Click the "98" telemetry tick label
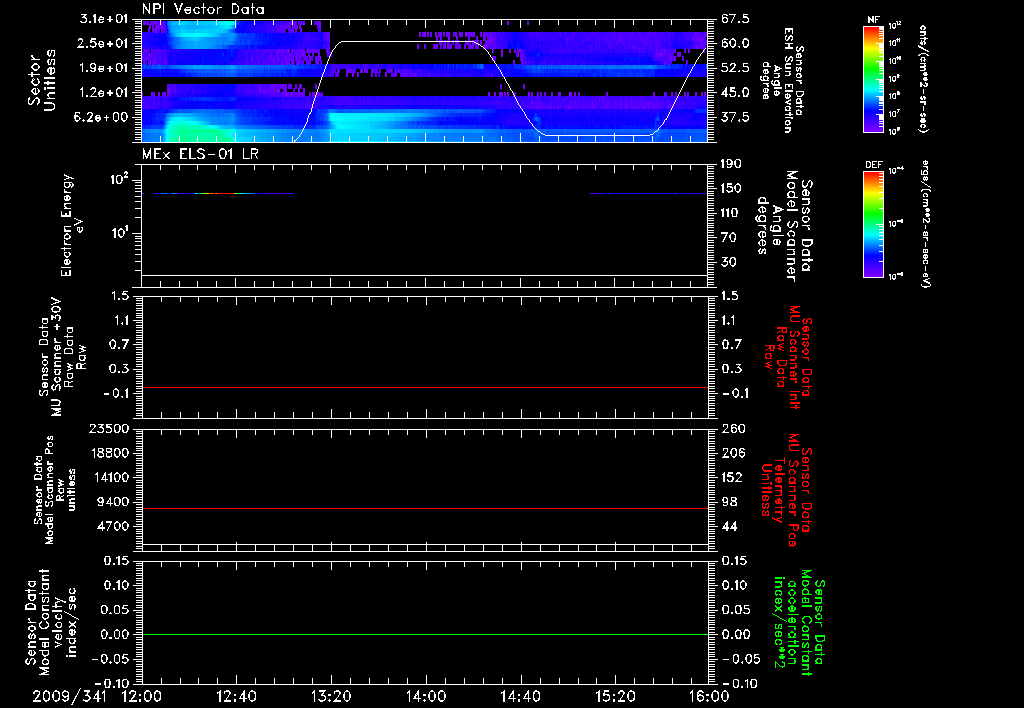The width and height of the screenshot is (1024, 708). [729, 502]
